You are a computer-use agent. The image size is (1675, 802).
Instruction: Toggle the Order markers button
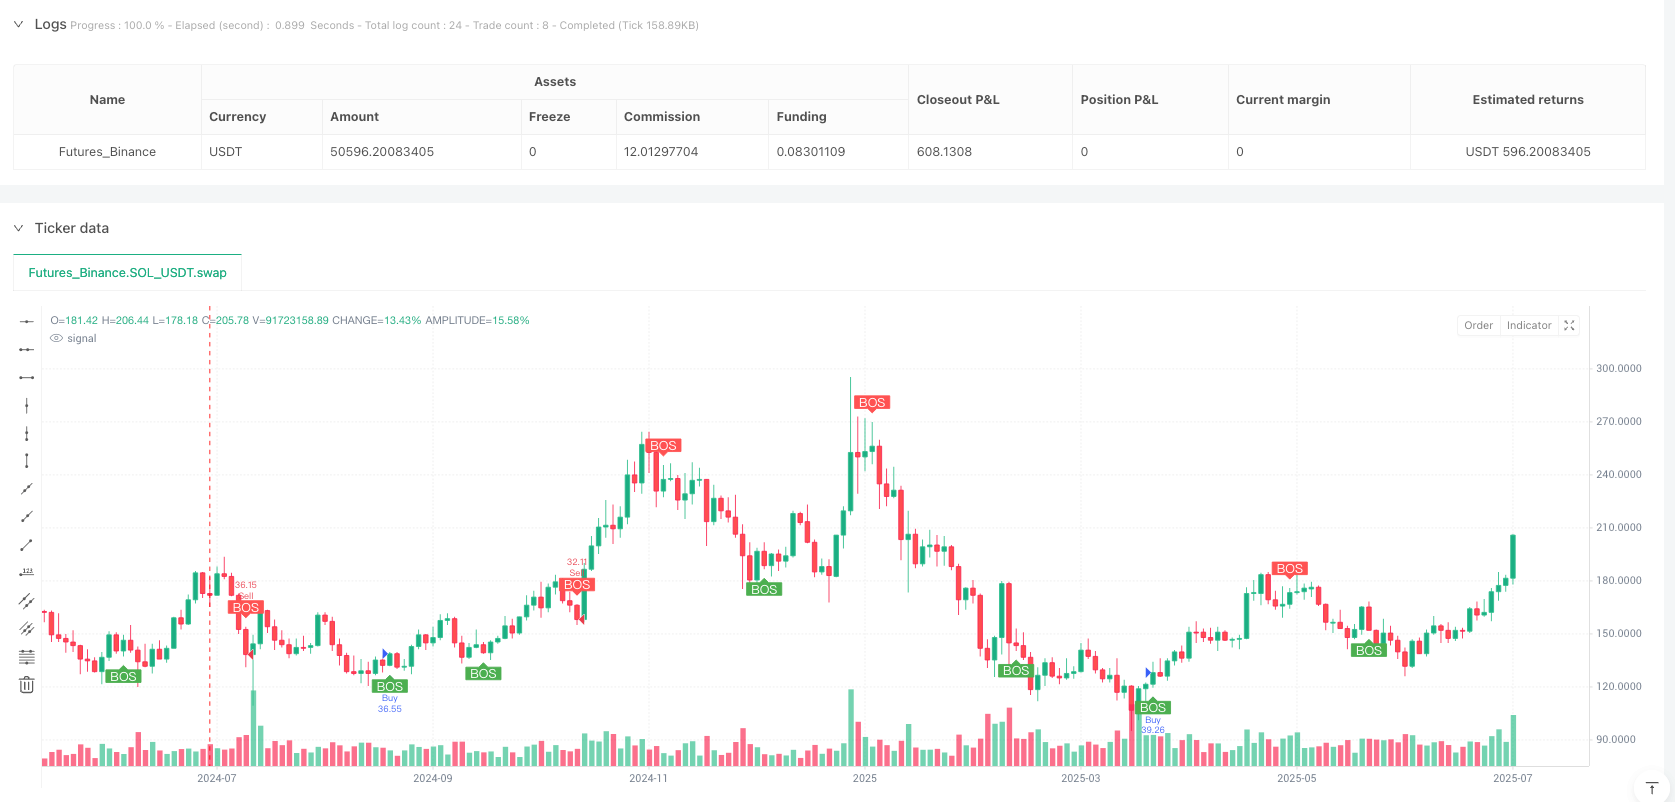[1478, 325]
